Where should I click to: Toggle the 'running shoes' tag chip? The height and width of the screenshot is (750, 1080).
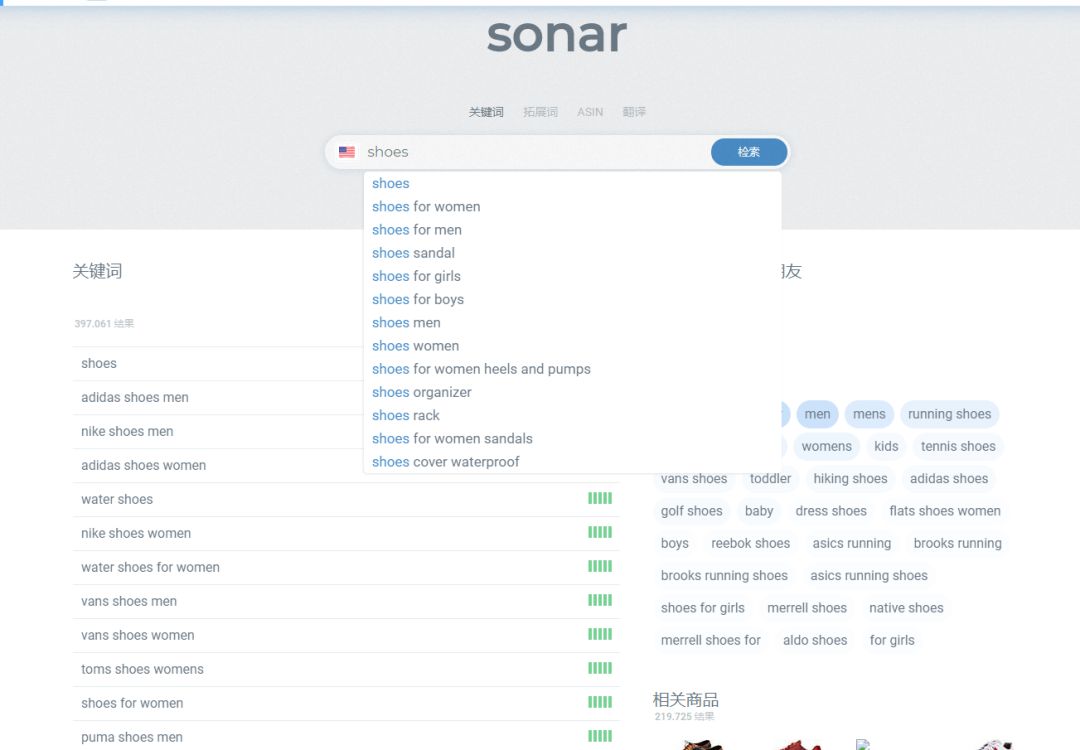[949, 414]
